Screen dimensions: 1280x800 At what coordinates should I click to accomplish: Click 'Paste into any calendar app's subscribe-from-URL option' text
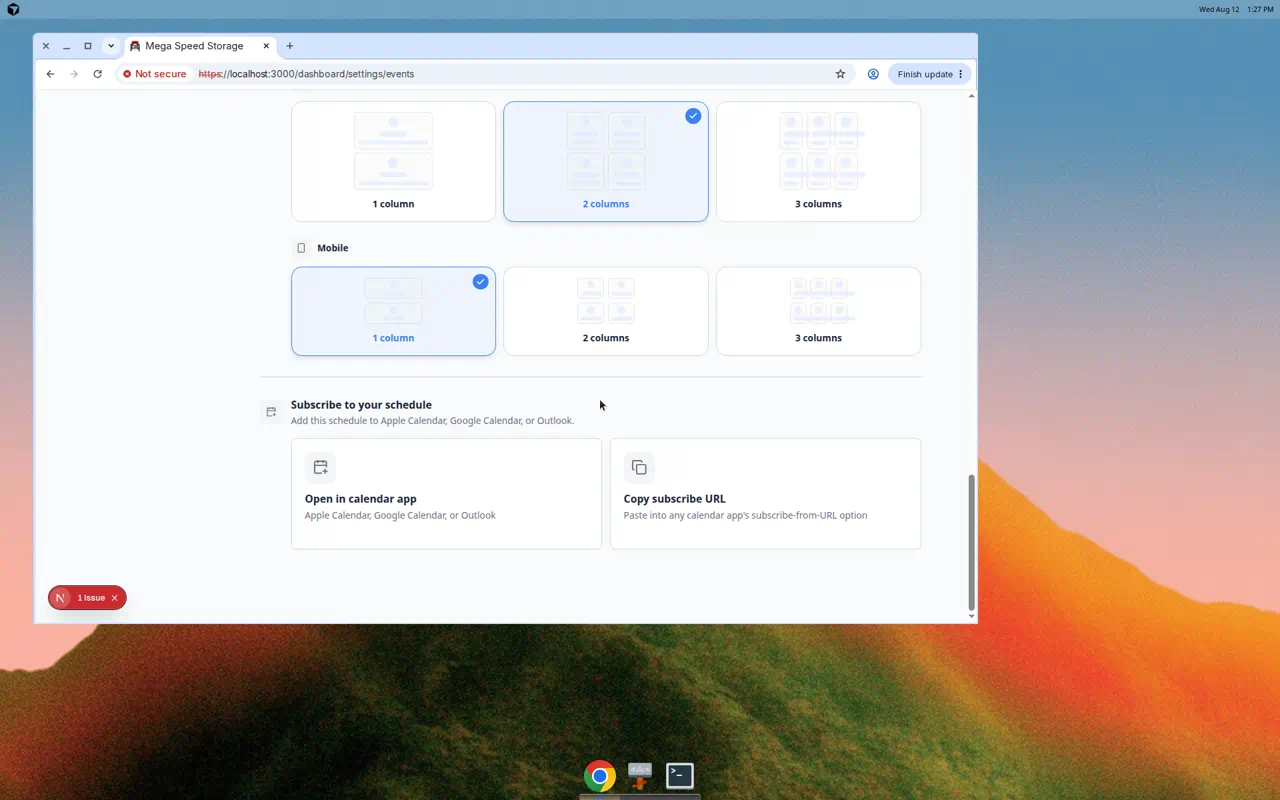pos(745,516)
